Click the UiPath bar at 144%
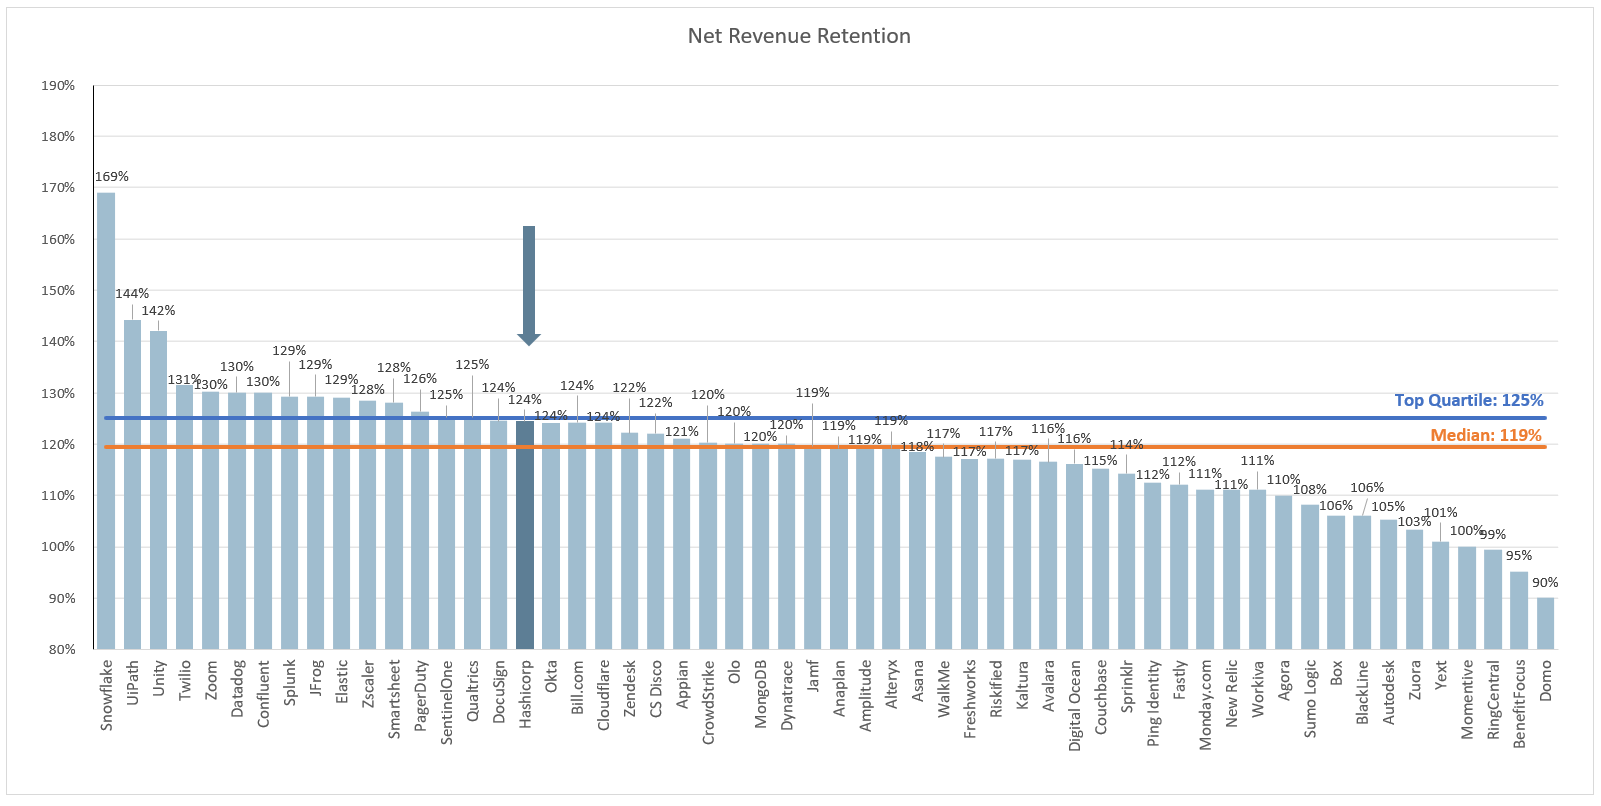 point(132,485)
